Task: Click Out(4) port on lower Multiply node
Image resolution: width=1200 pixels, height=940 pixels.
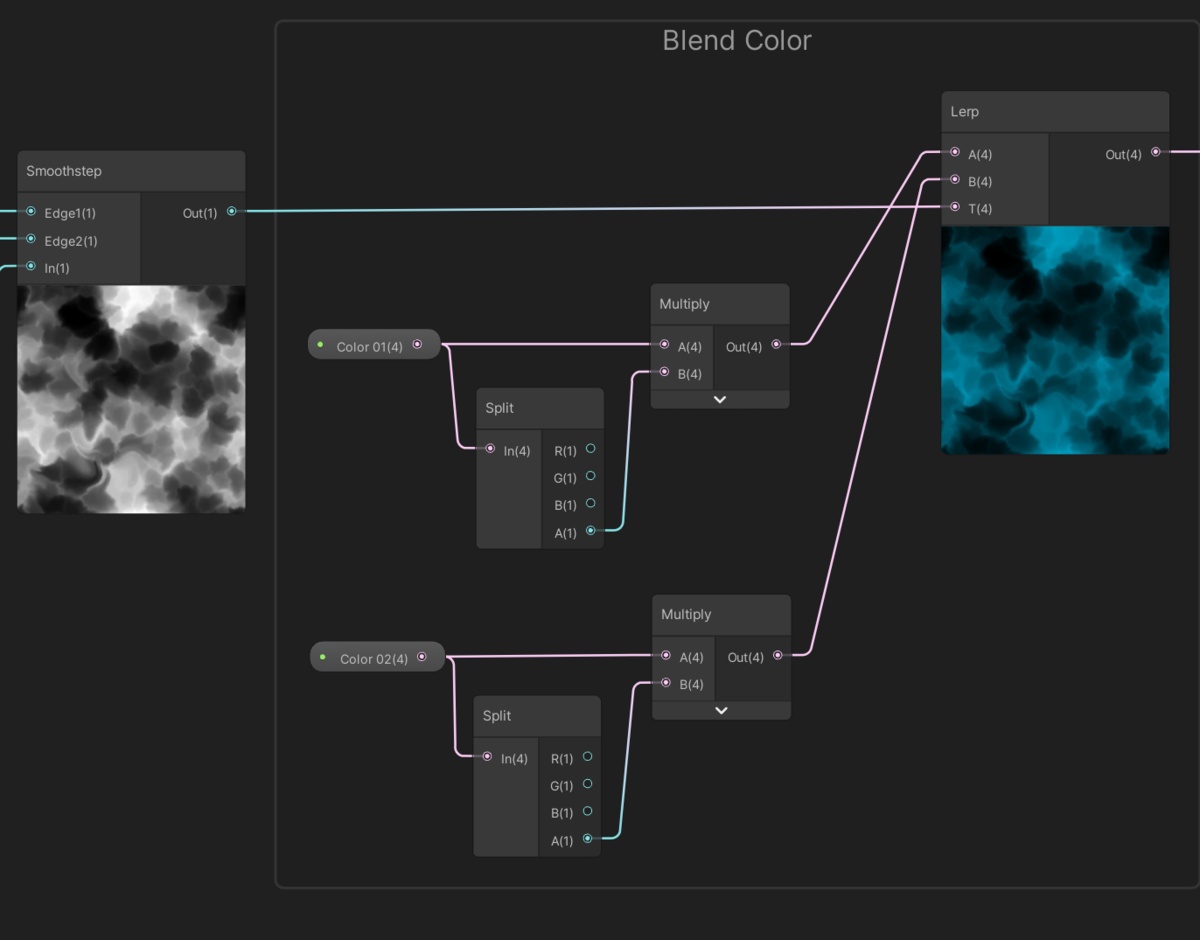Action: pyautogui.click(x=778, y=656)
